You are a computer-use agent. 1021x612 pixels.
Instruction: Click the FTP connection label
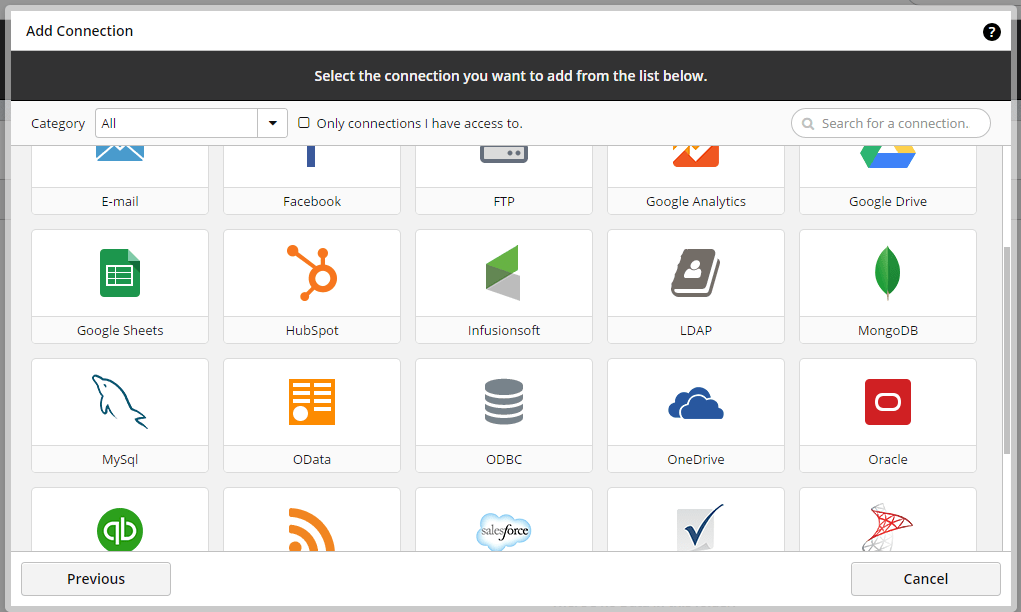pos(504,201)
